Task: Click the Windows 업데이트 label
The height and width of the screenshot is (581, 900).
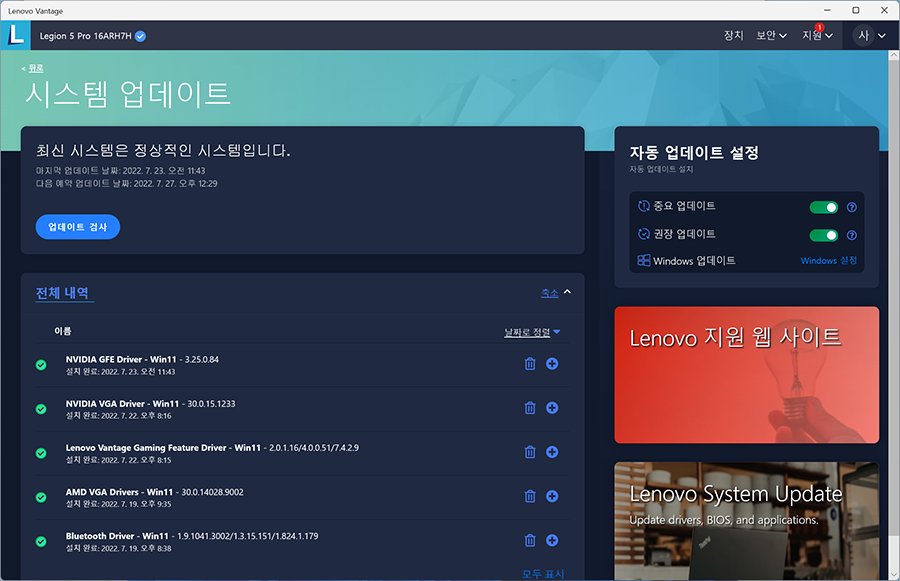Action: 694,261
